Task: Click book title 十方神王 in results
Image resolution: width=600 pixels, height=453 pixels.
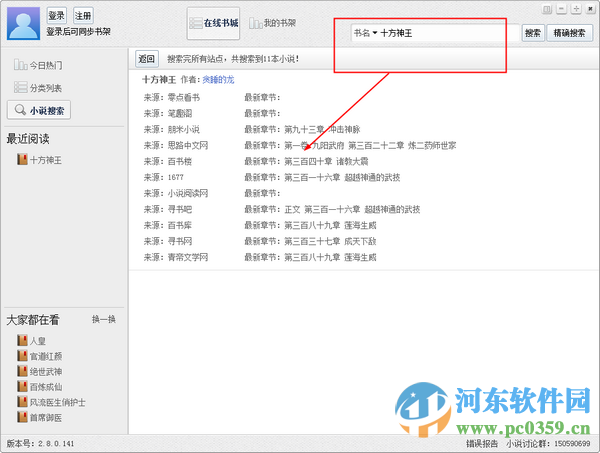Action: [159, 80]
